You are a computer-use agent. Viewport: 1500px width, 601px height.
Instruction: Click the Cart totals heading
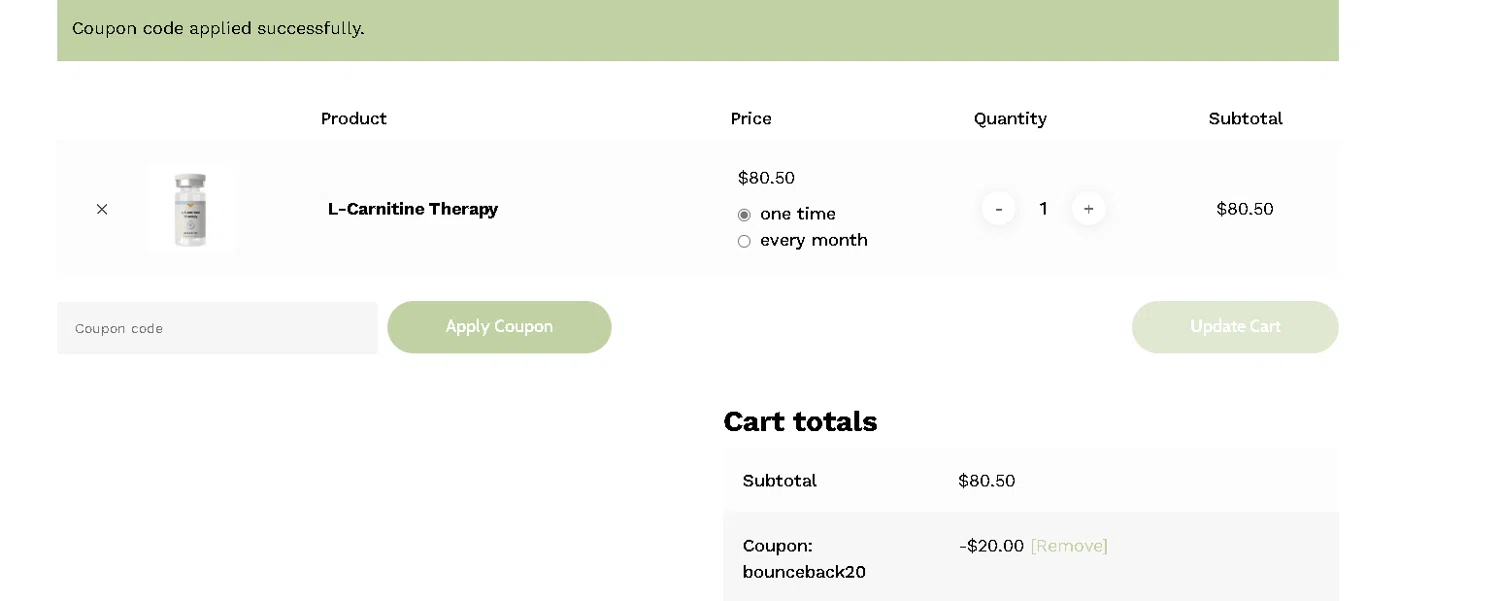800,422
